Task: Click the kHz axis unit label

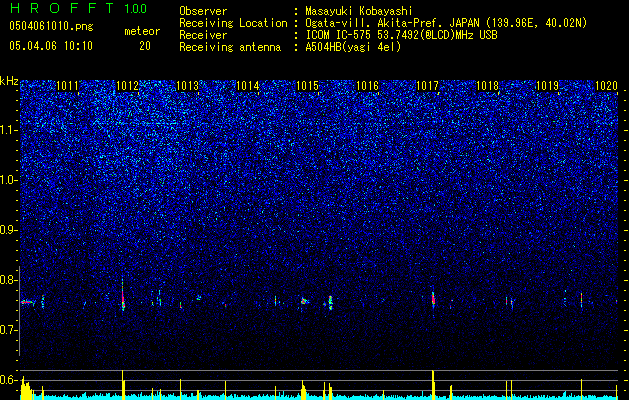Action: [x=9, y=81]
